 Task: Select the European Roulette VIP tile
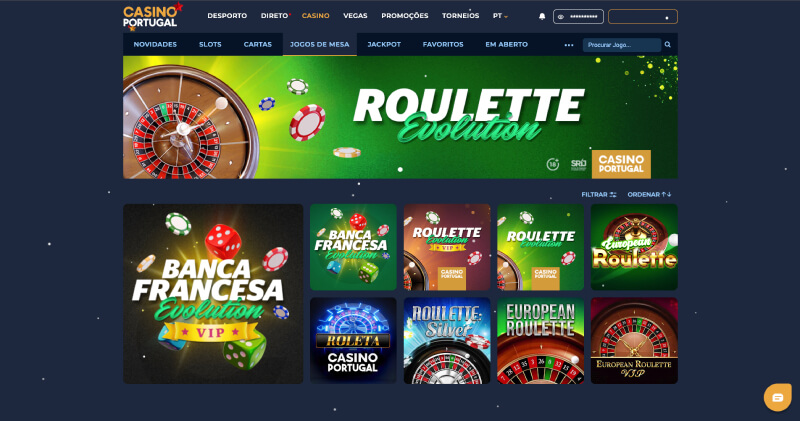634,341
